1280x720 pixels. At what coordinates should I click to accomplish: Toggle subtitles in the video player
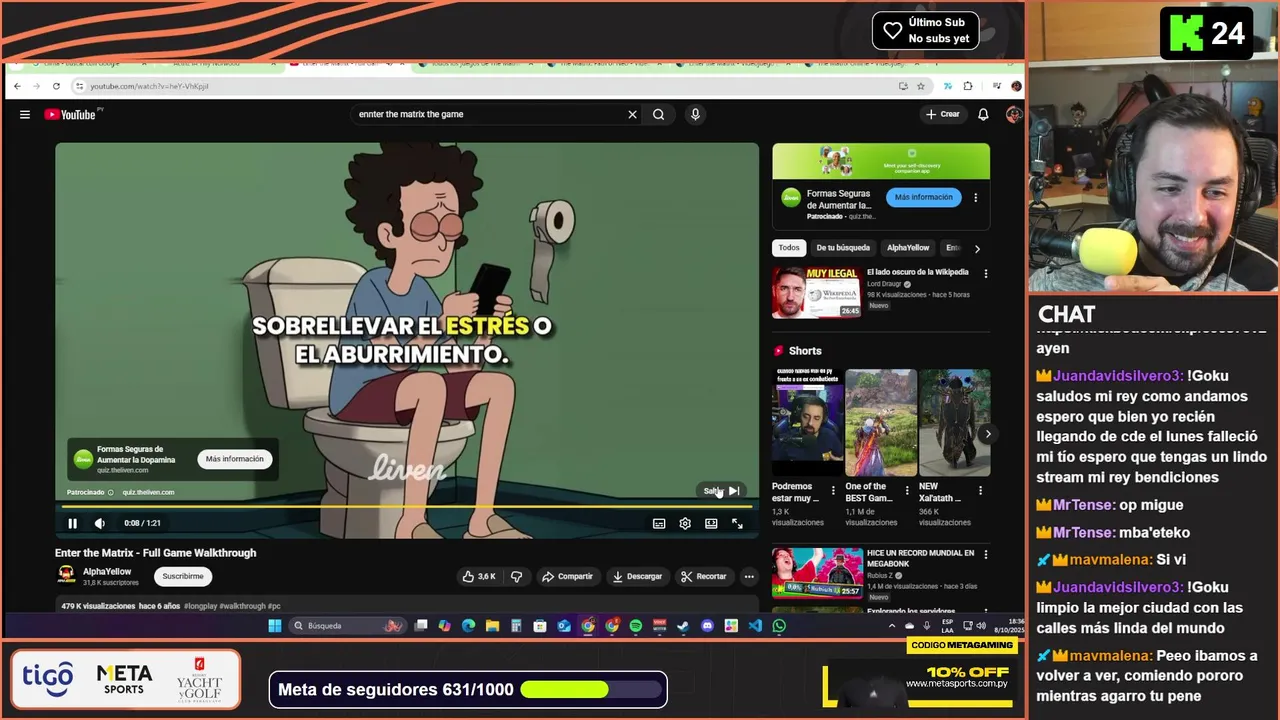click(659, 523)
